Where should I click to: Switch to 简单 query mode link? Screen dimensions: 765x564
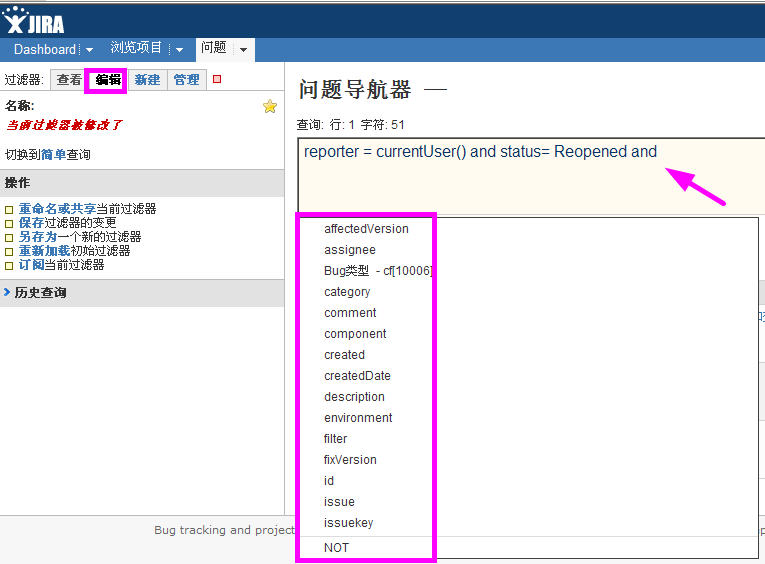pos(54,155)
